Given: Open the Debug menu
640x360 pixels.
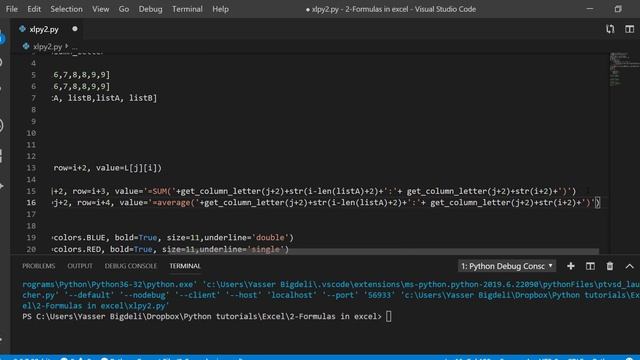Looking at the screenshot, I should (150, 9).
